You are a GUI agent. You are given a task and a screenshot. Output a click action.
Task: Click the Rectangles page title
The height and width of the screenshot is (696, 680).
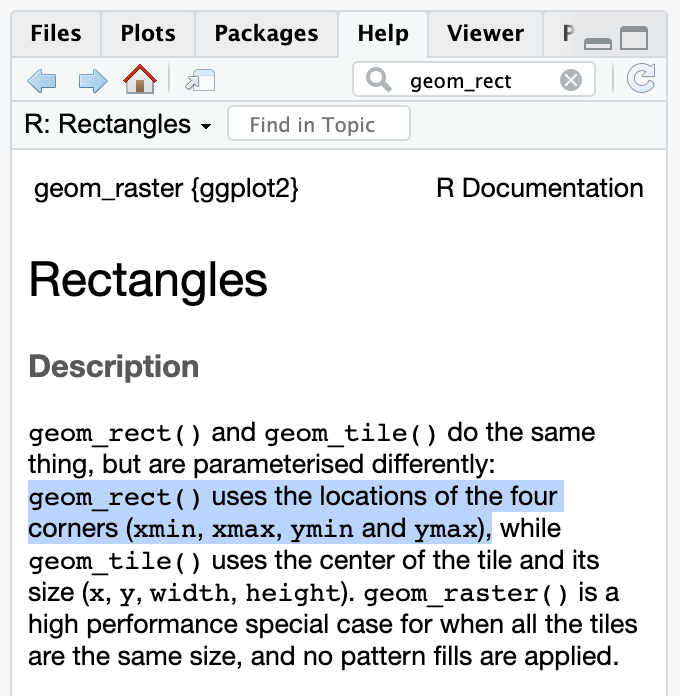[148, 281]
